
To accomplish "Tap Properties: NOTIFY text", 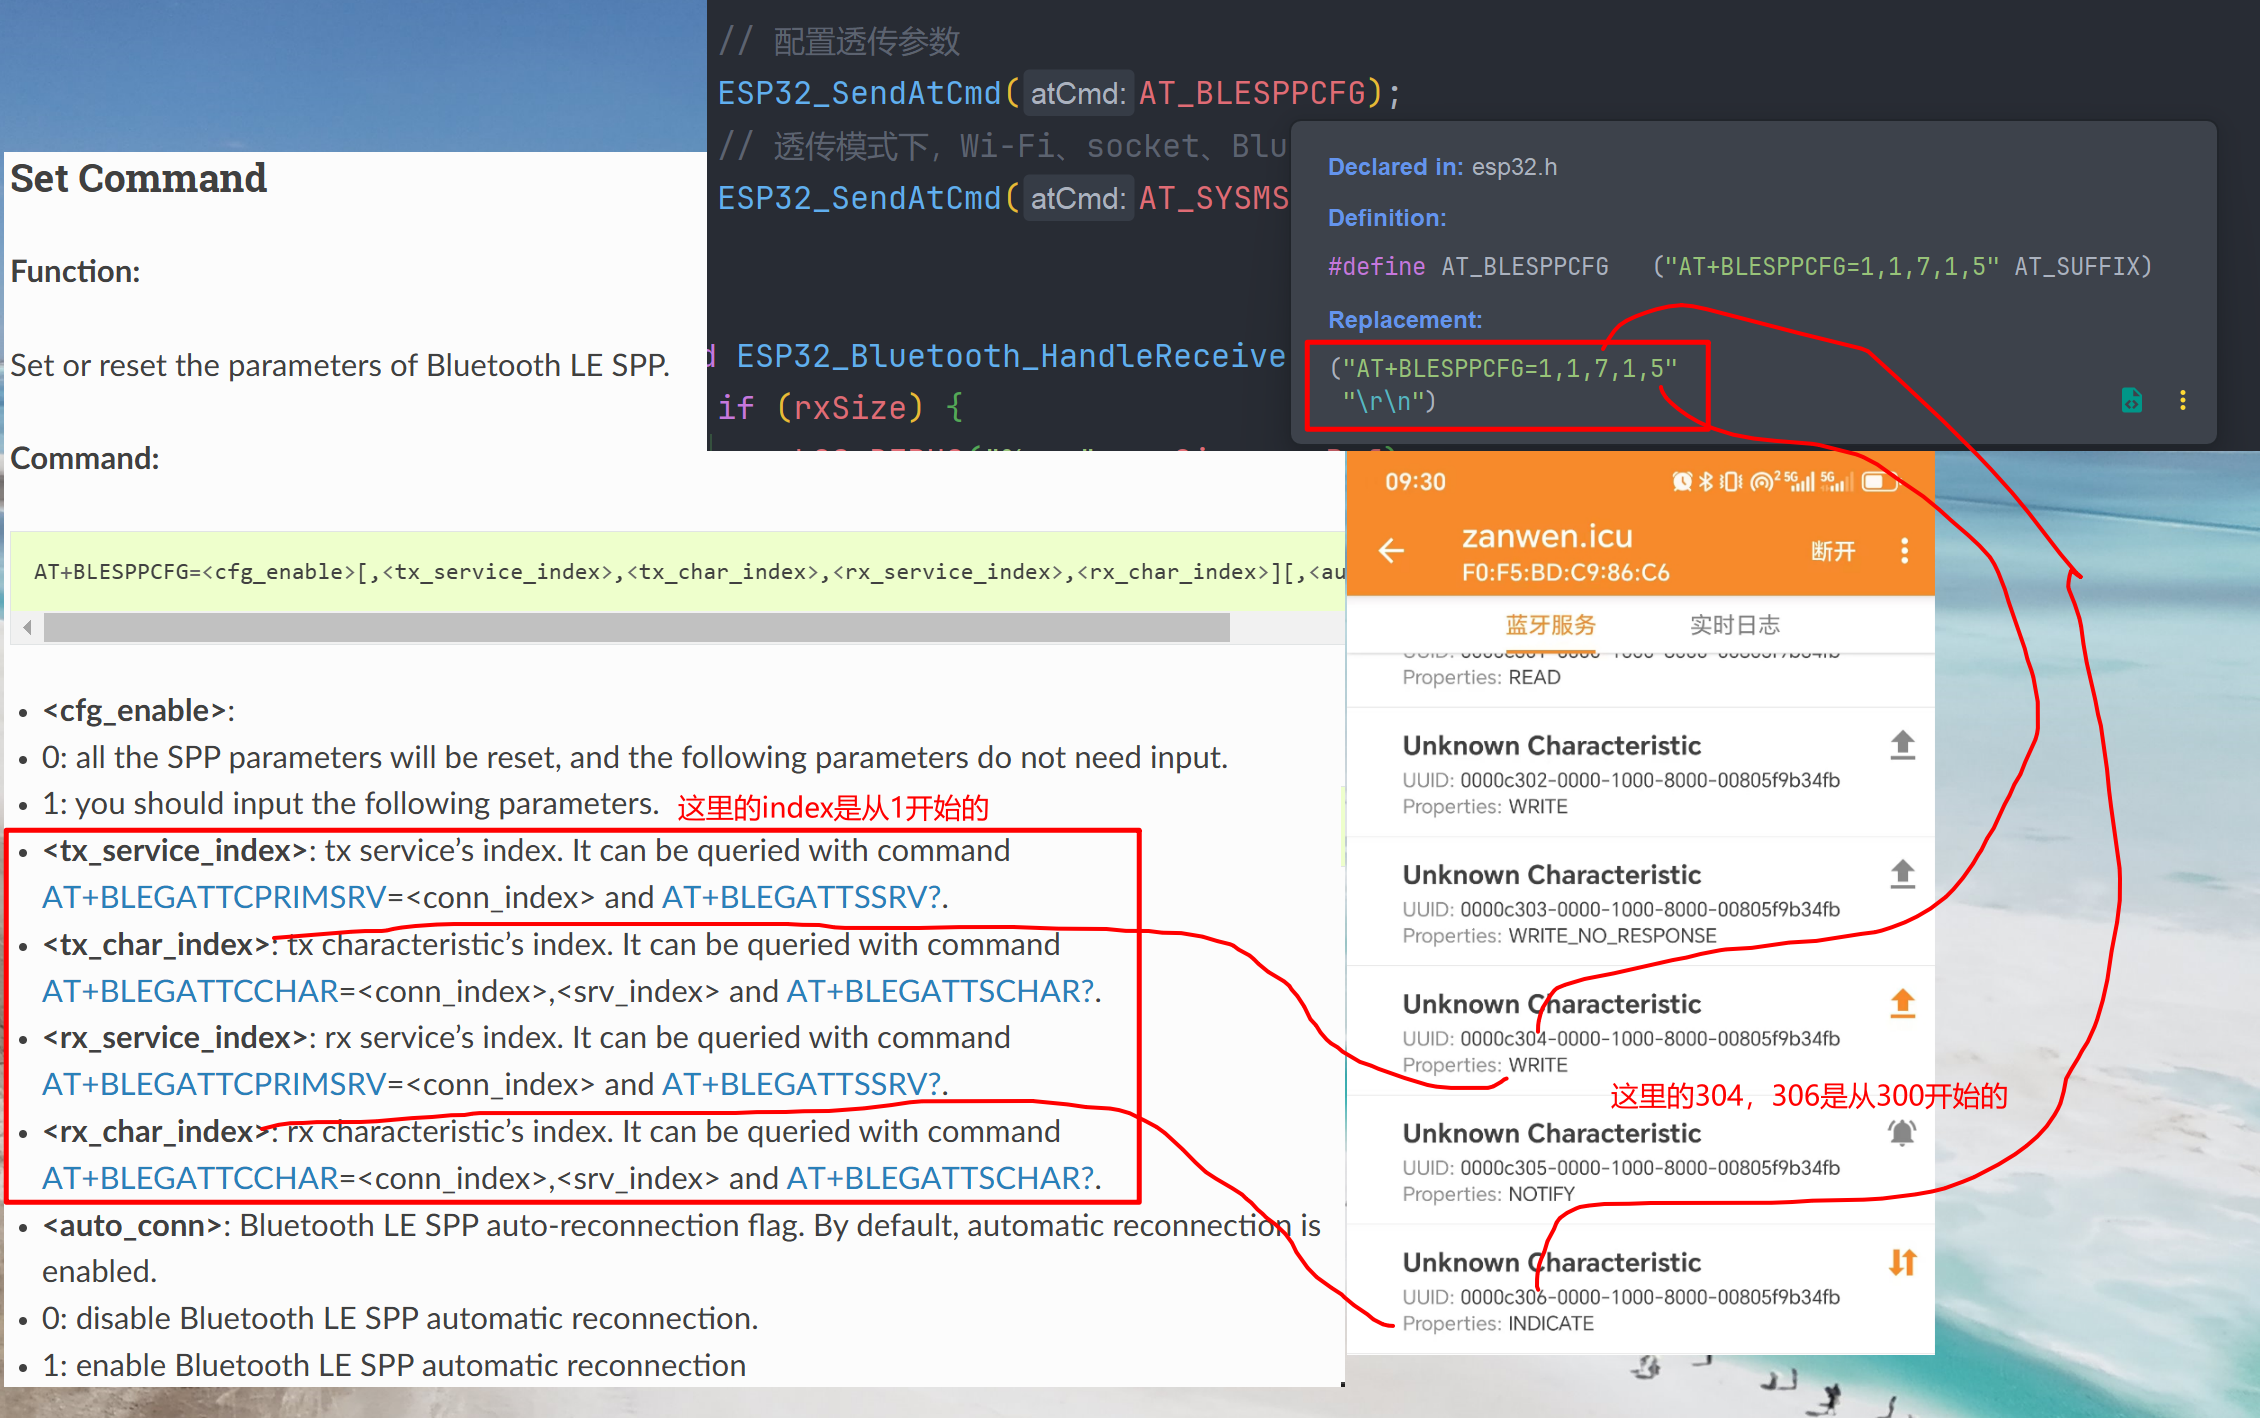I will 1488,1194.
